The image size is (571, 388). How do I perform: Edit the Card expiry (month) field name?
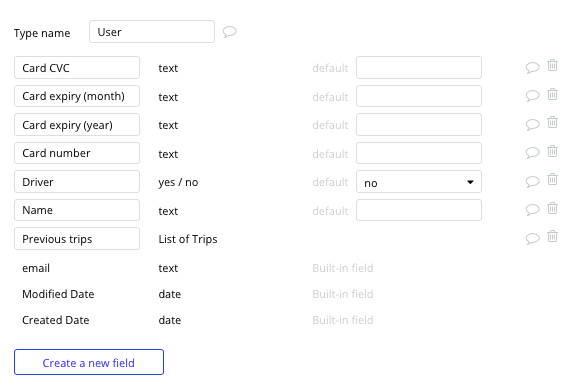[x=77, y=96]
